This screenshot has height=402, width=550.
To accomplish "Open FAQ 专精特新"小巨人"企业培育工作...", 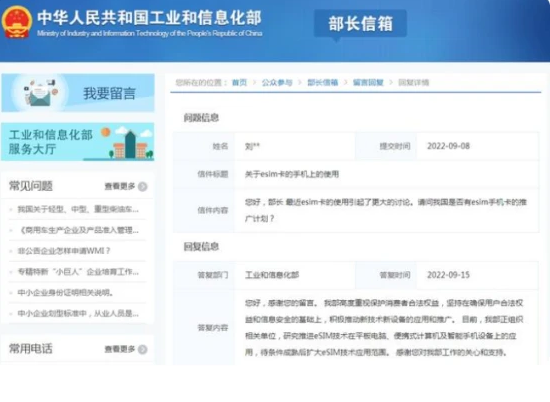I will [78, 272].
